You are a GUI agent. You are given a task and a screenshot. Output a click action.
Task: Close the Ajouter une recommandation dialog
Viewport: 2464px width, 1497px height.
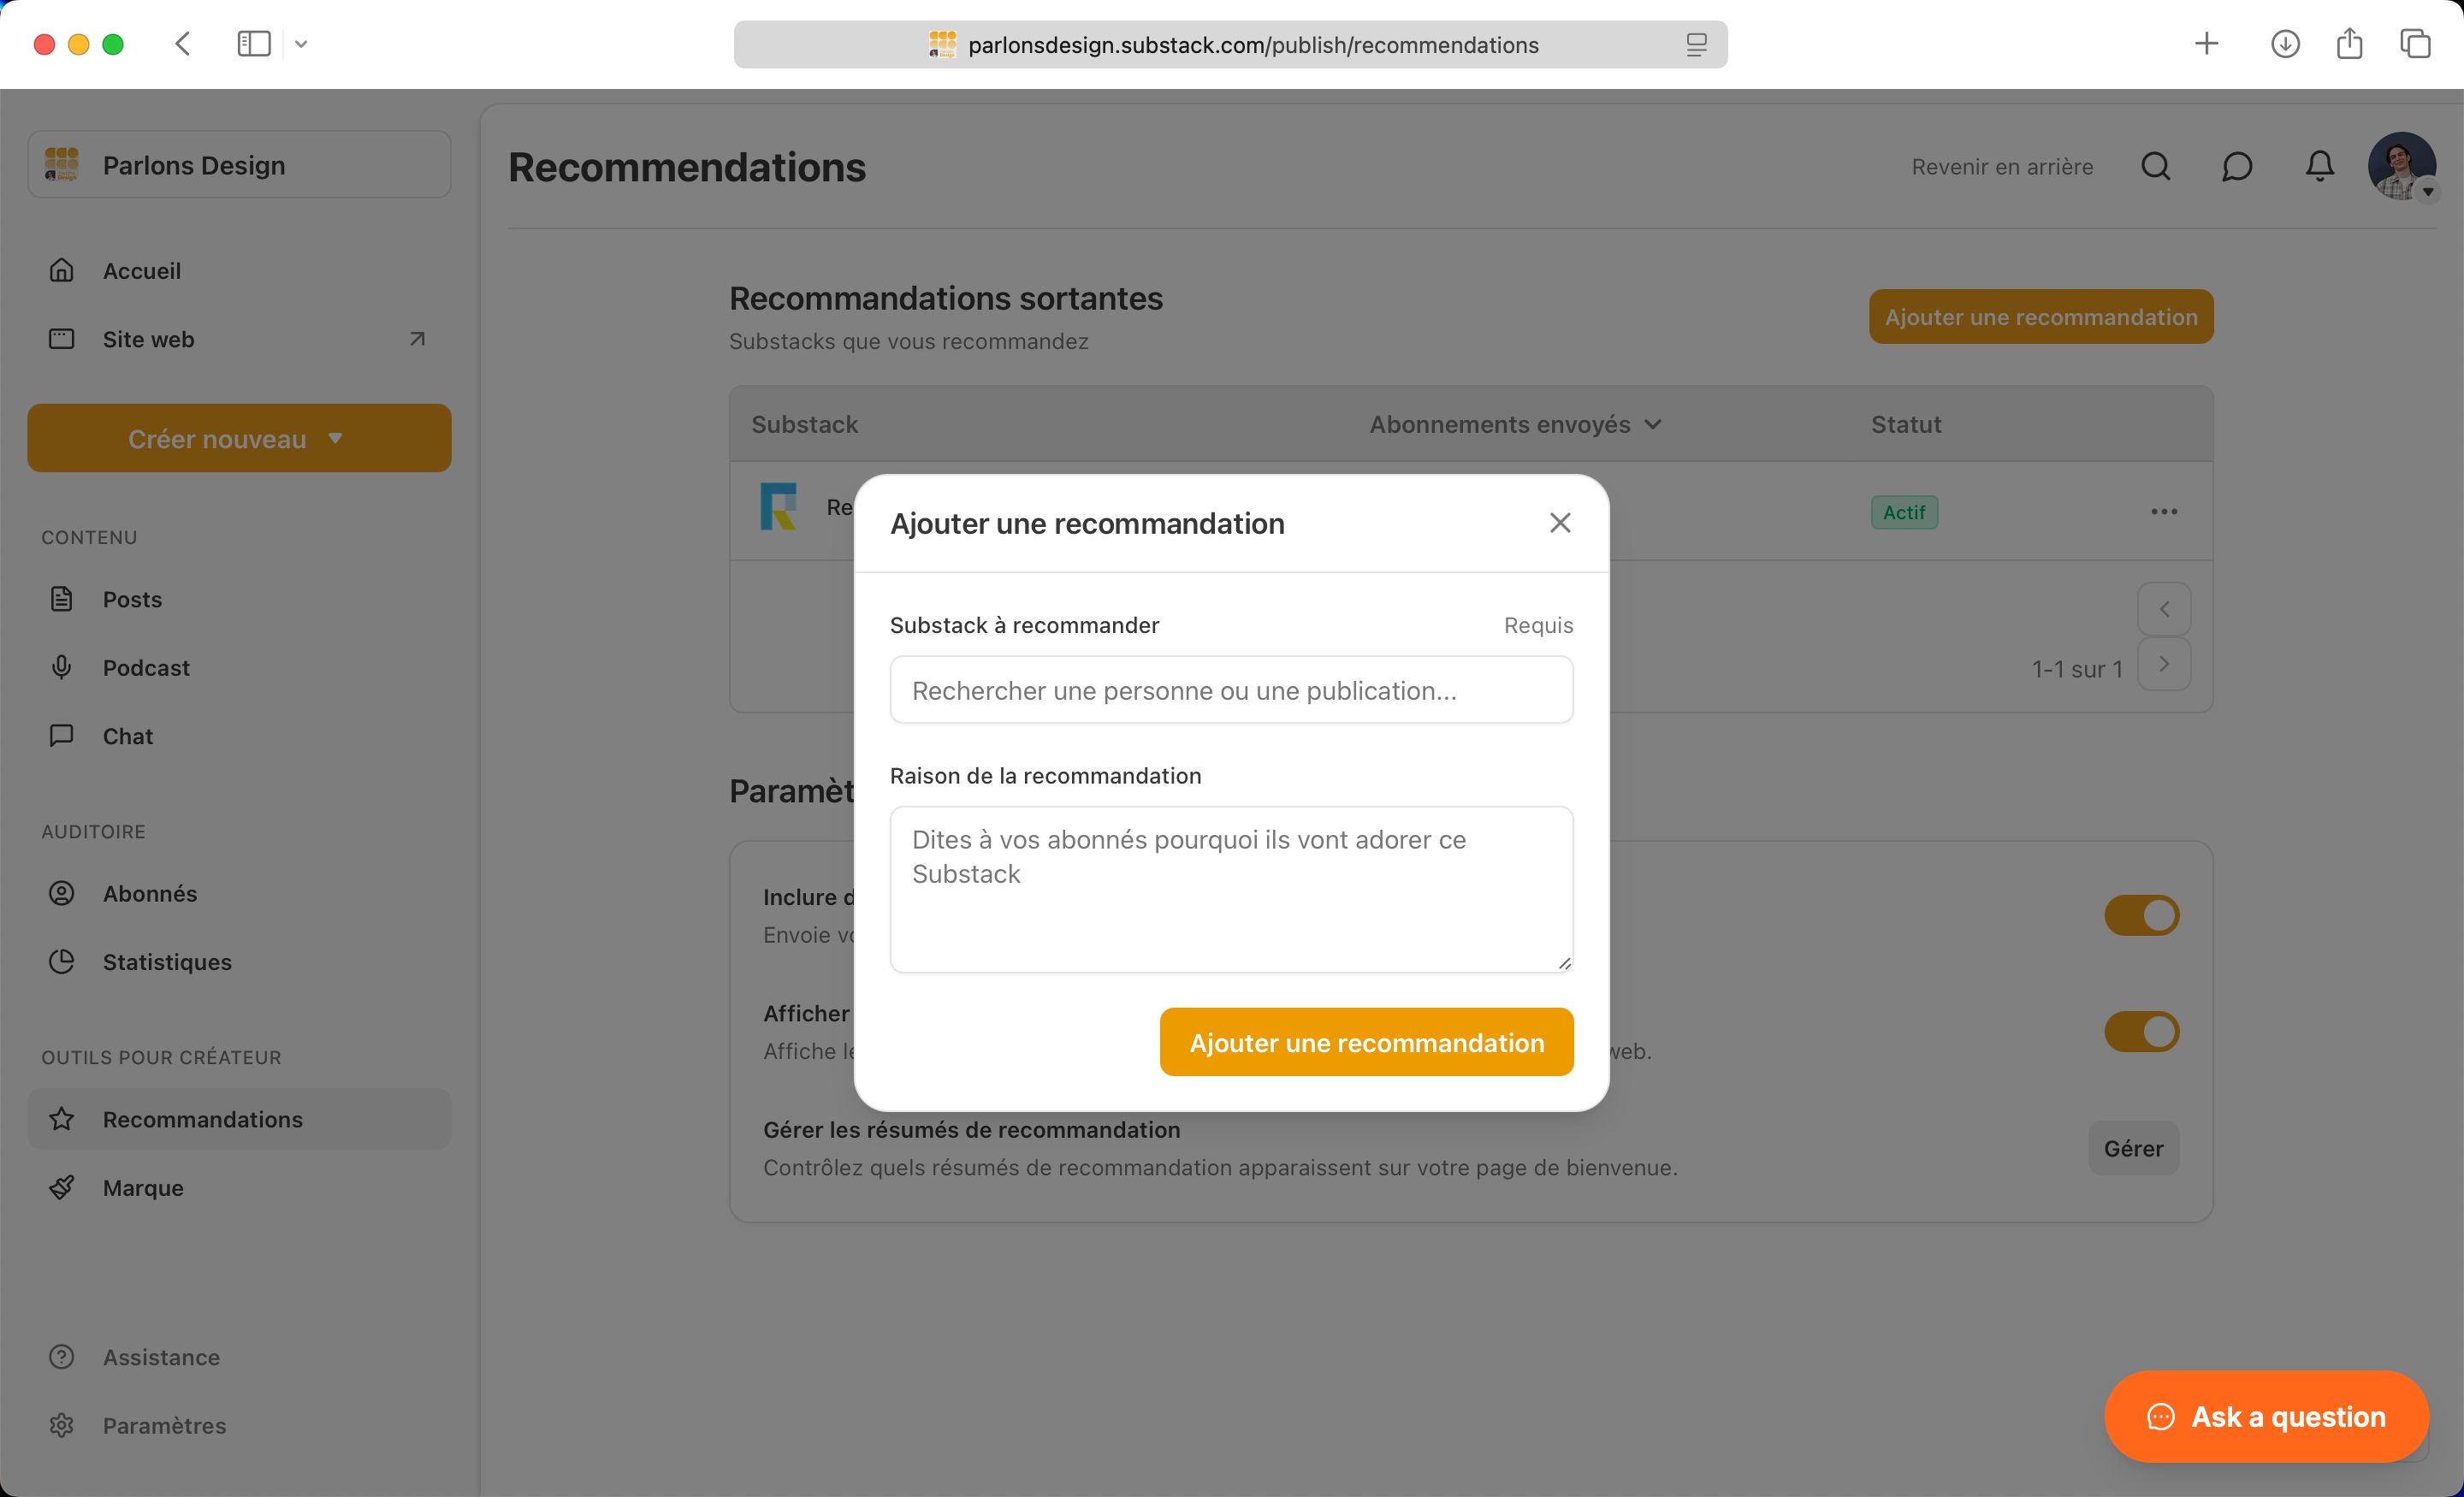click(1559, 523)
